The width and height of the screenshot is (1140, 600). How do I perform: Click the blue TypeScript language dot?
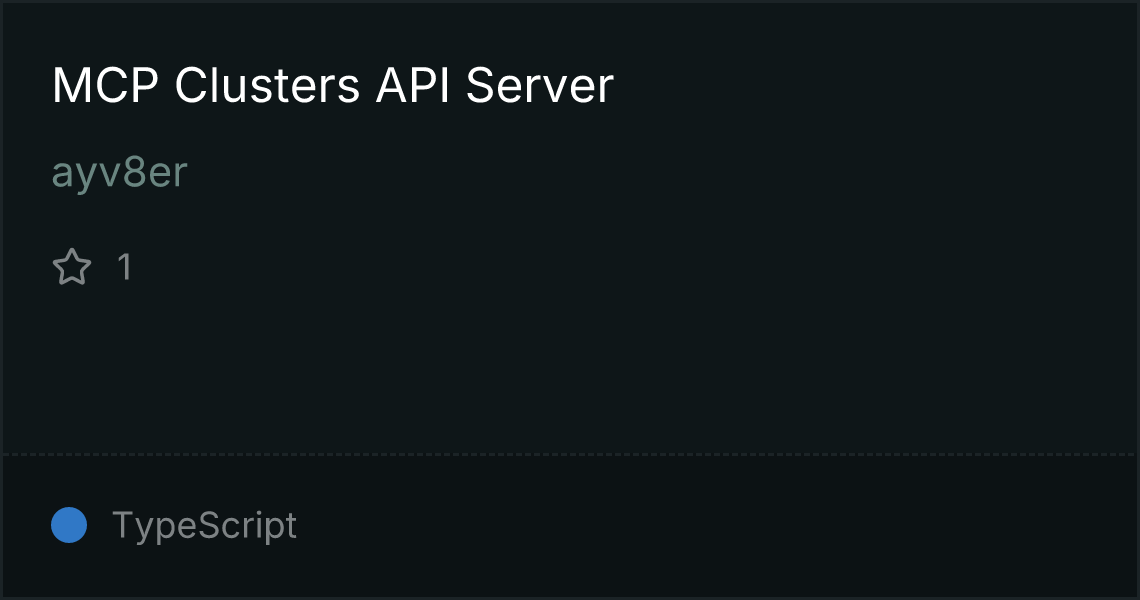coord(69,525)
